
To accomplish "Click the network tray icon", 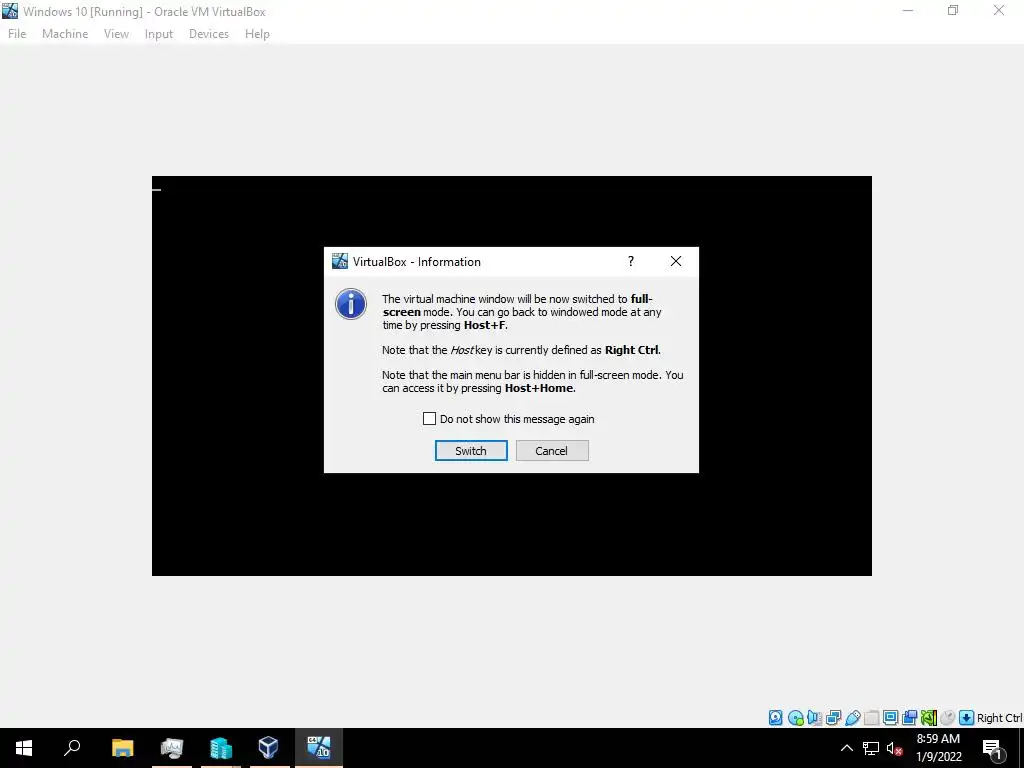I will click(x=871, y=748).
